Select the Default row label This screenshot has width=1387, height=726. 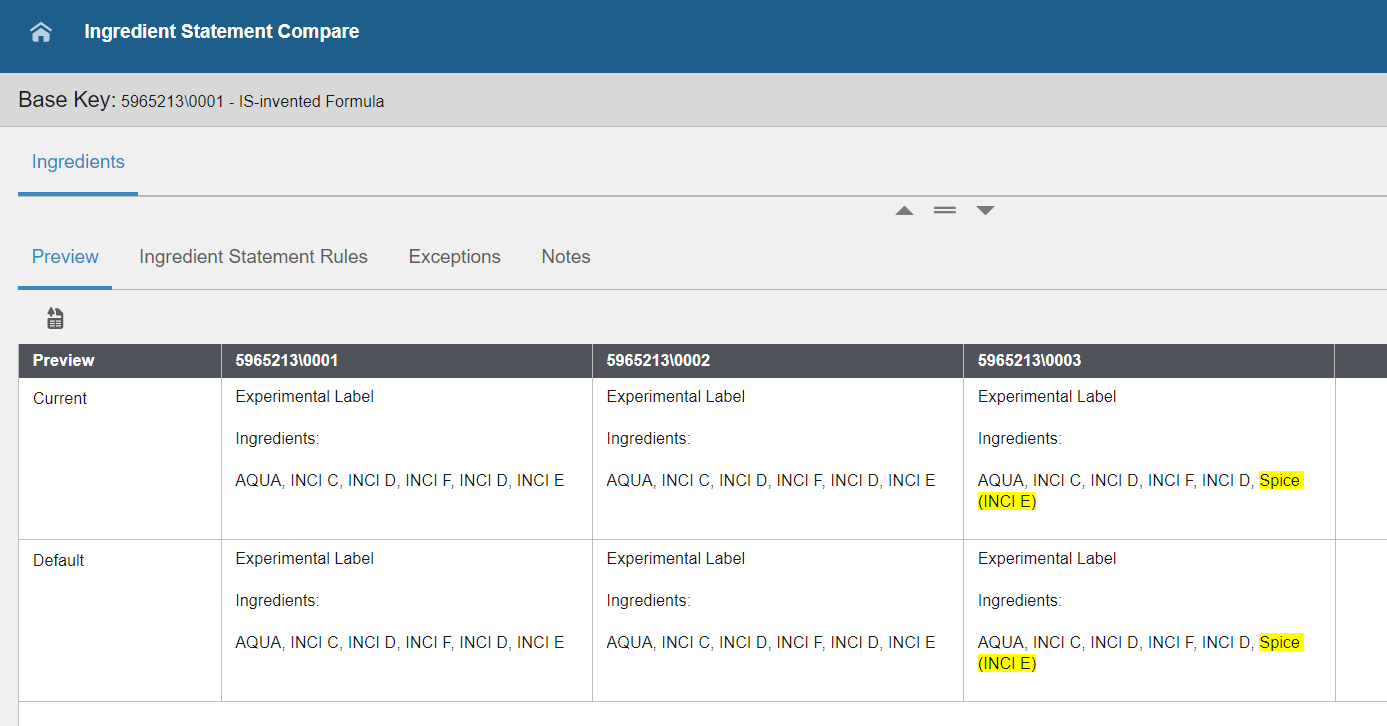(x=57, y=560)
